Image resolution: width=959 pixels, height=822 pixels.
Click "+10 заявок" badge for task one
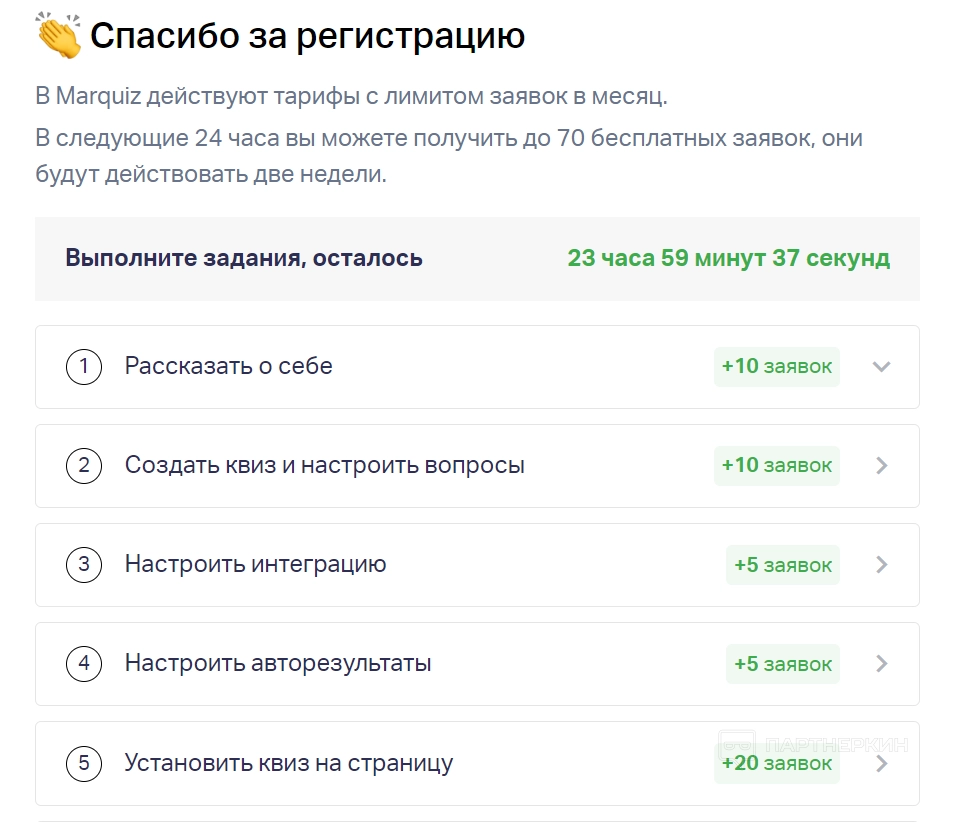tap(776, 367)
